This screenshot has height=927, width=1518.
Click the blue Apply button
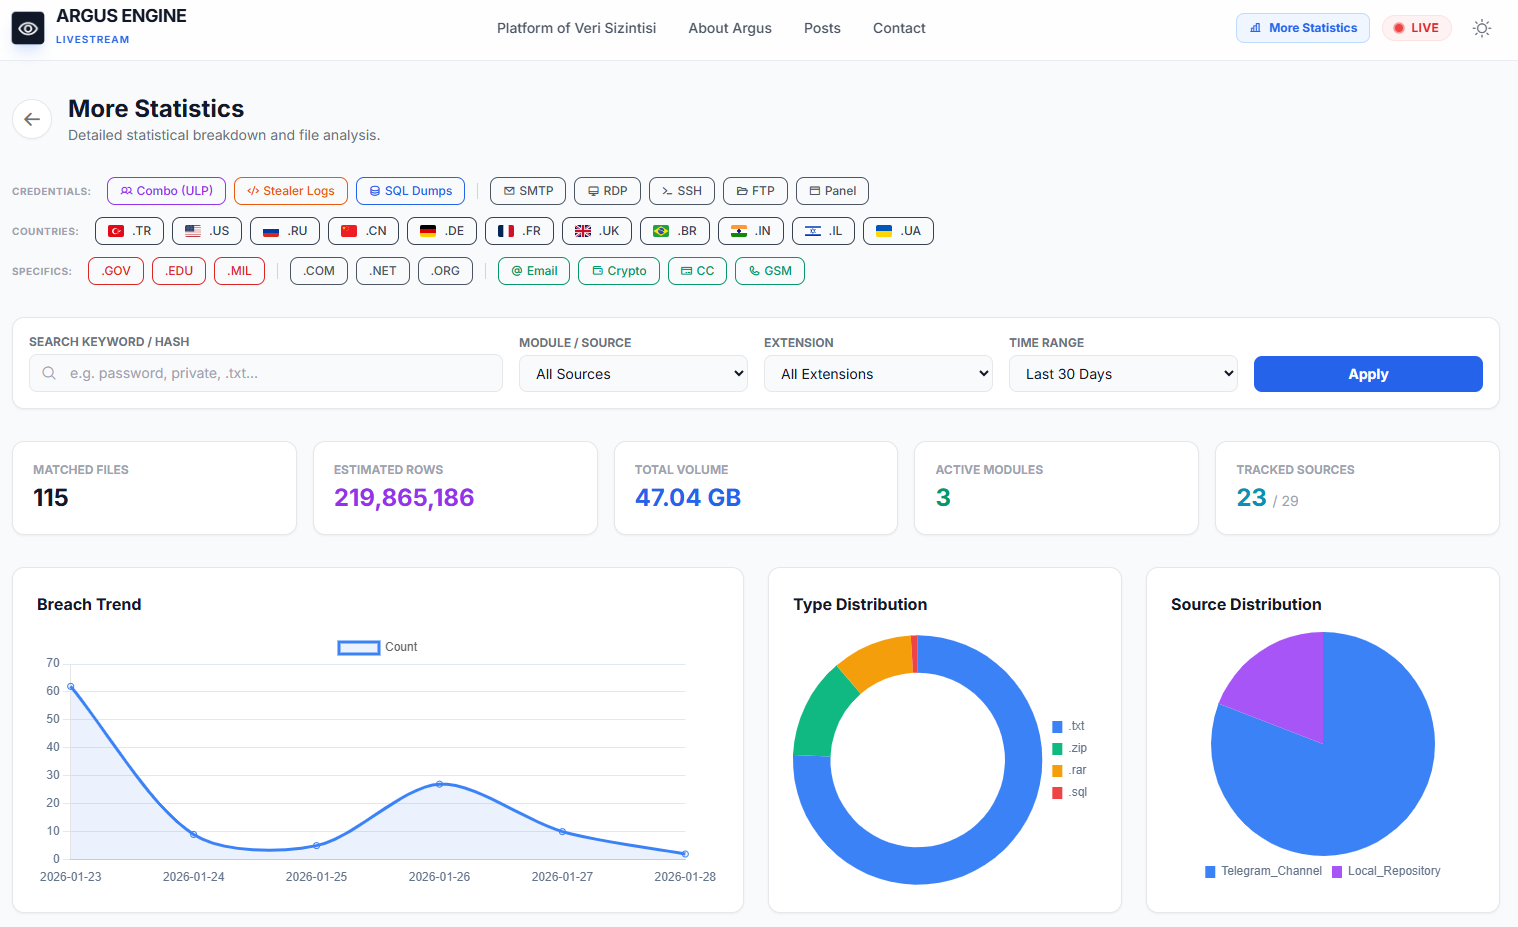1368,374
